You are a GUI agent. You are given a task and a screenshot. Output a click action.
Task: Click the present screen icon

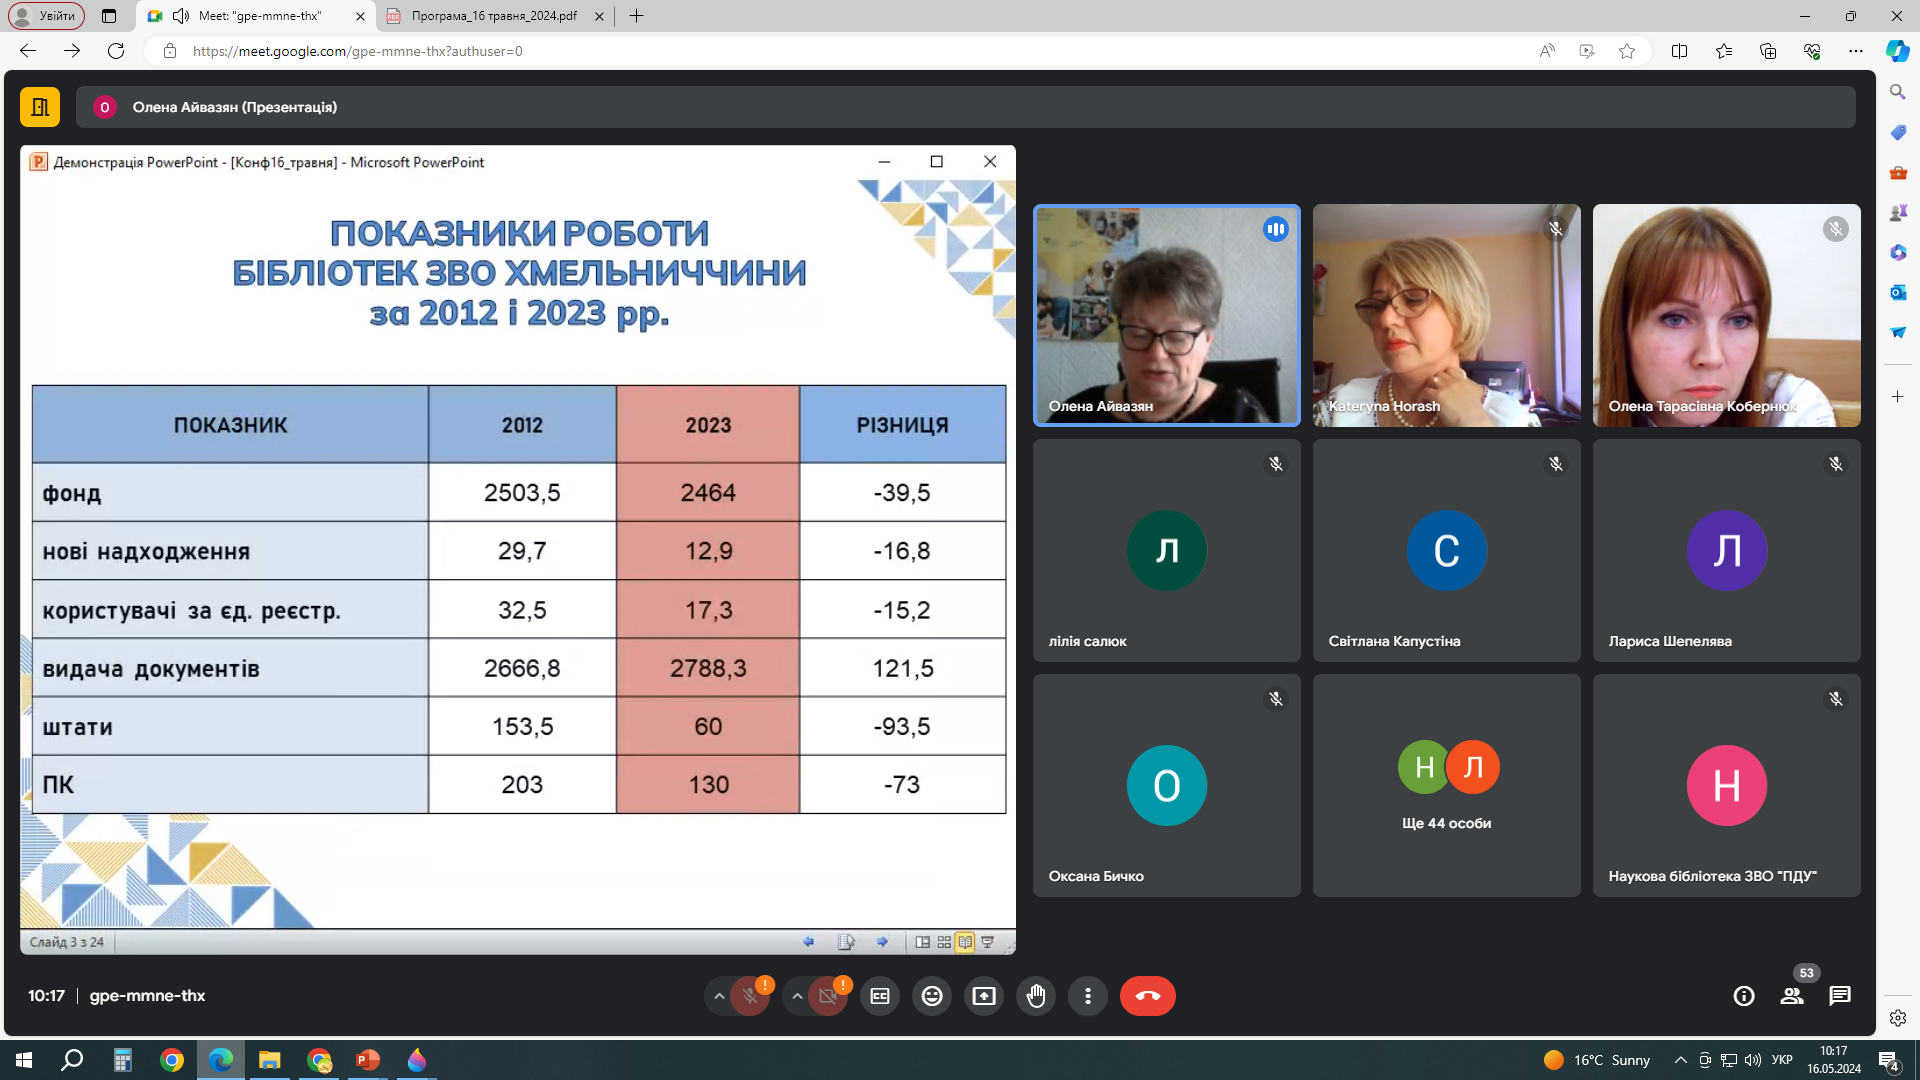pyautogui.click(x=984, y=996)
